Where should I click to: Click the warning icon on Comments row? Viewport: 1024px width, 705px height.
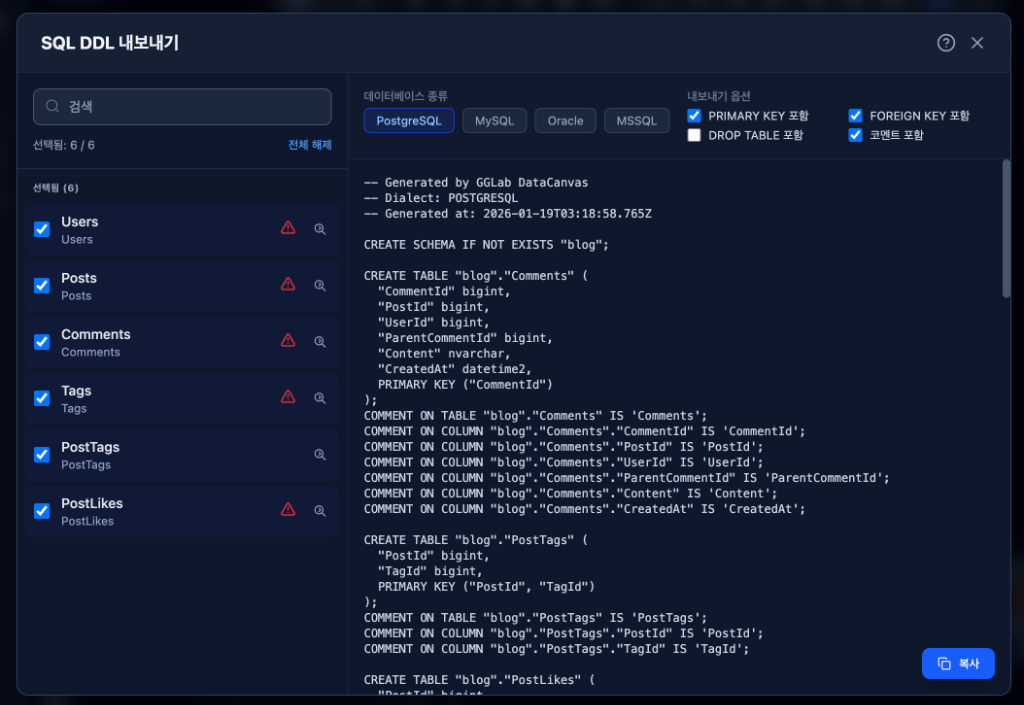coord(288,341)
